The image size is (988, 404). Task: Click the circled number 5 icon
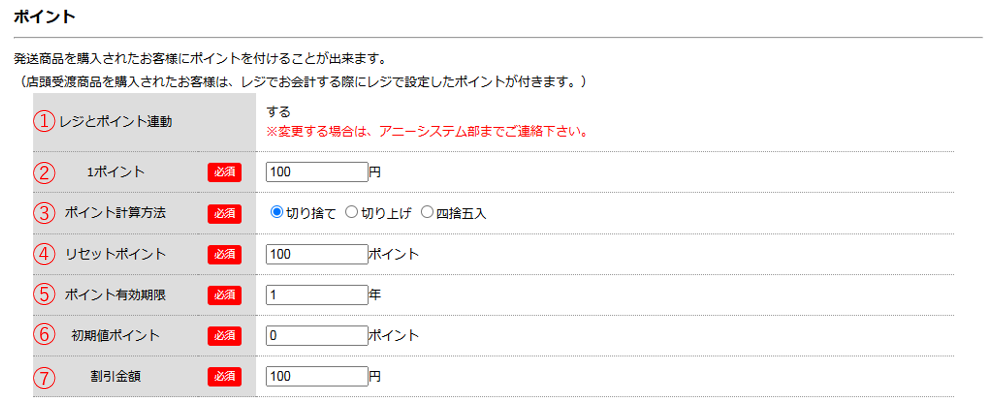pos(46,295)
